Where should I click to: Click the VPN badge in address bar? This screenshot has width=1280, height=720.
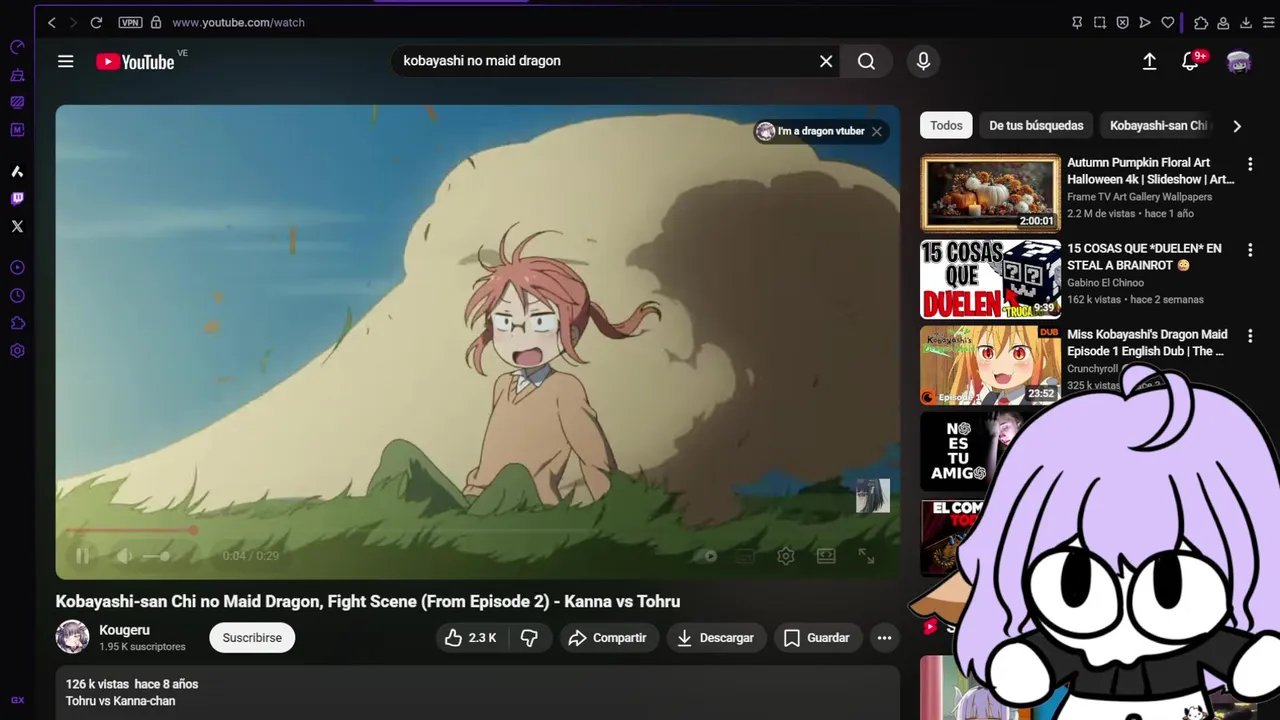coord(130,22)
